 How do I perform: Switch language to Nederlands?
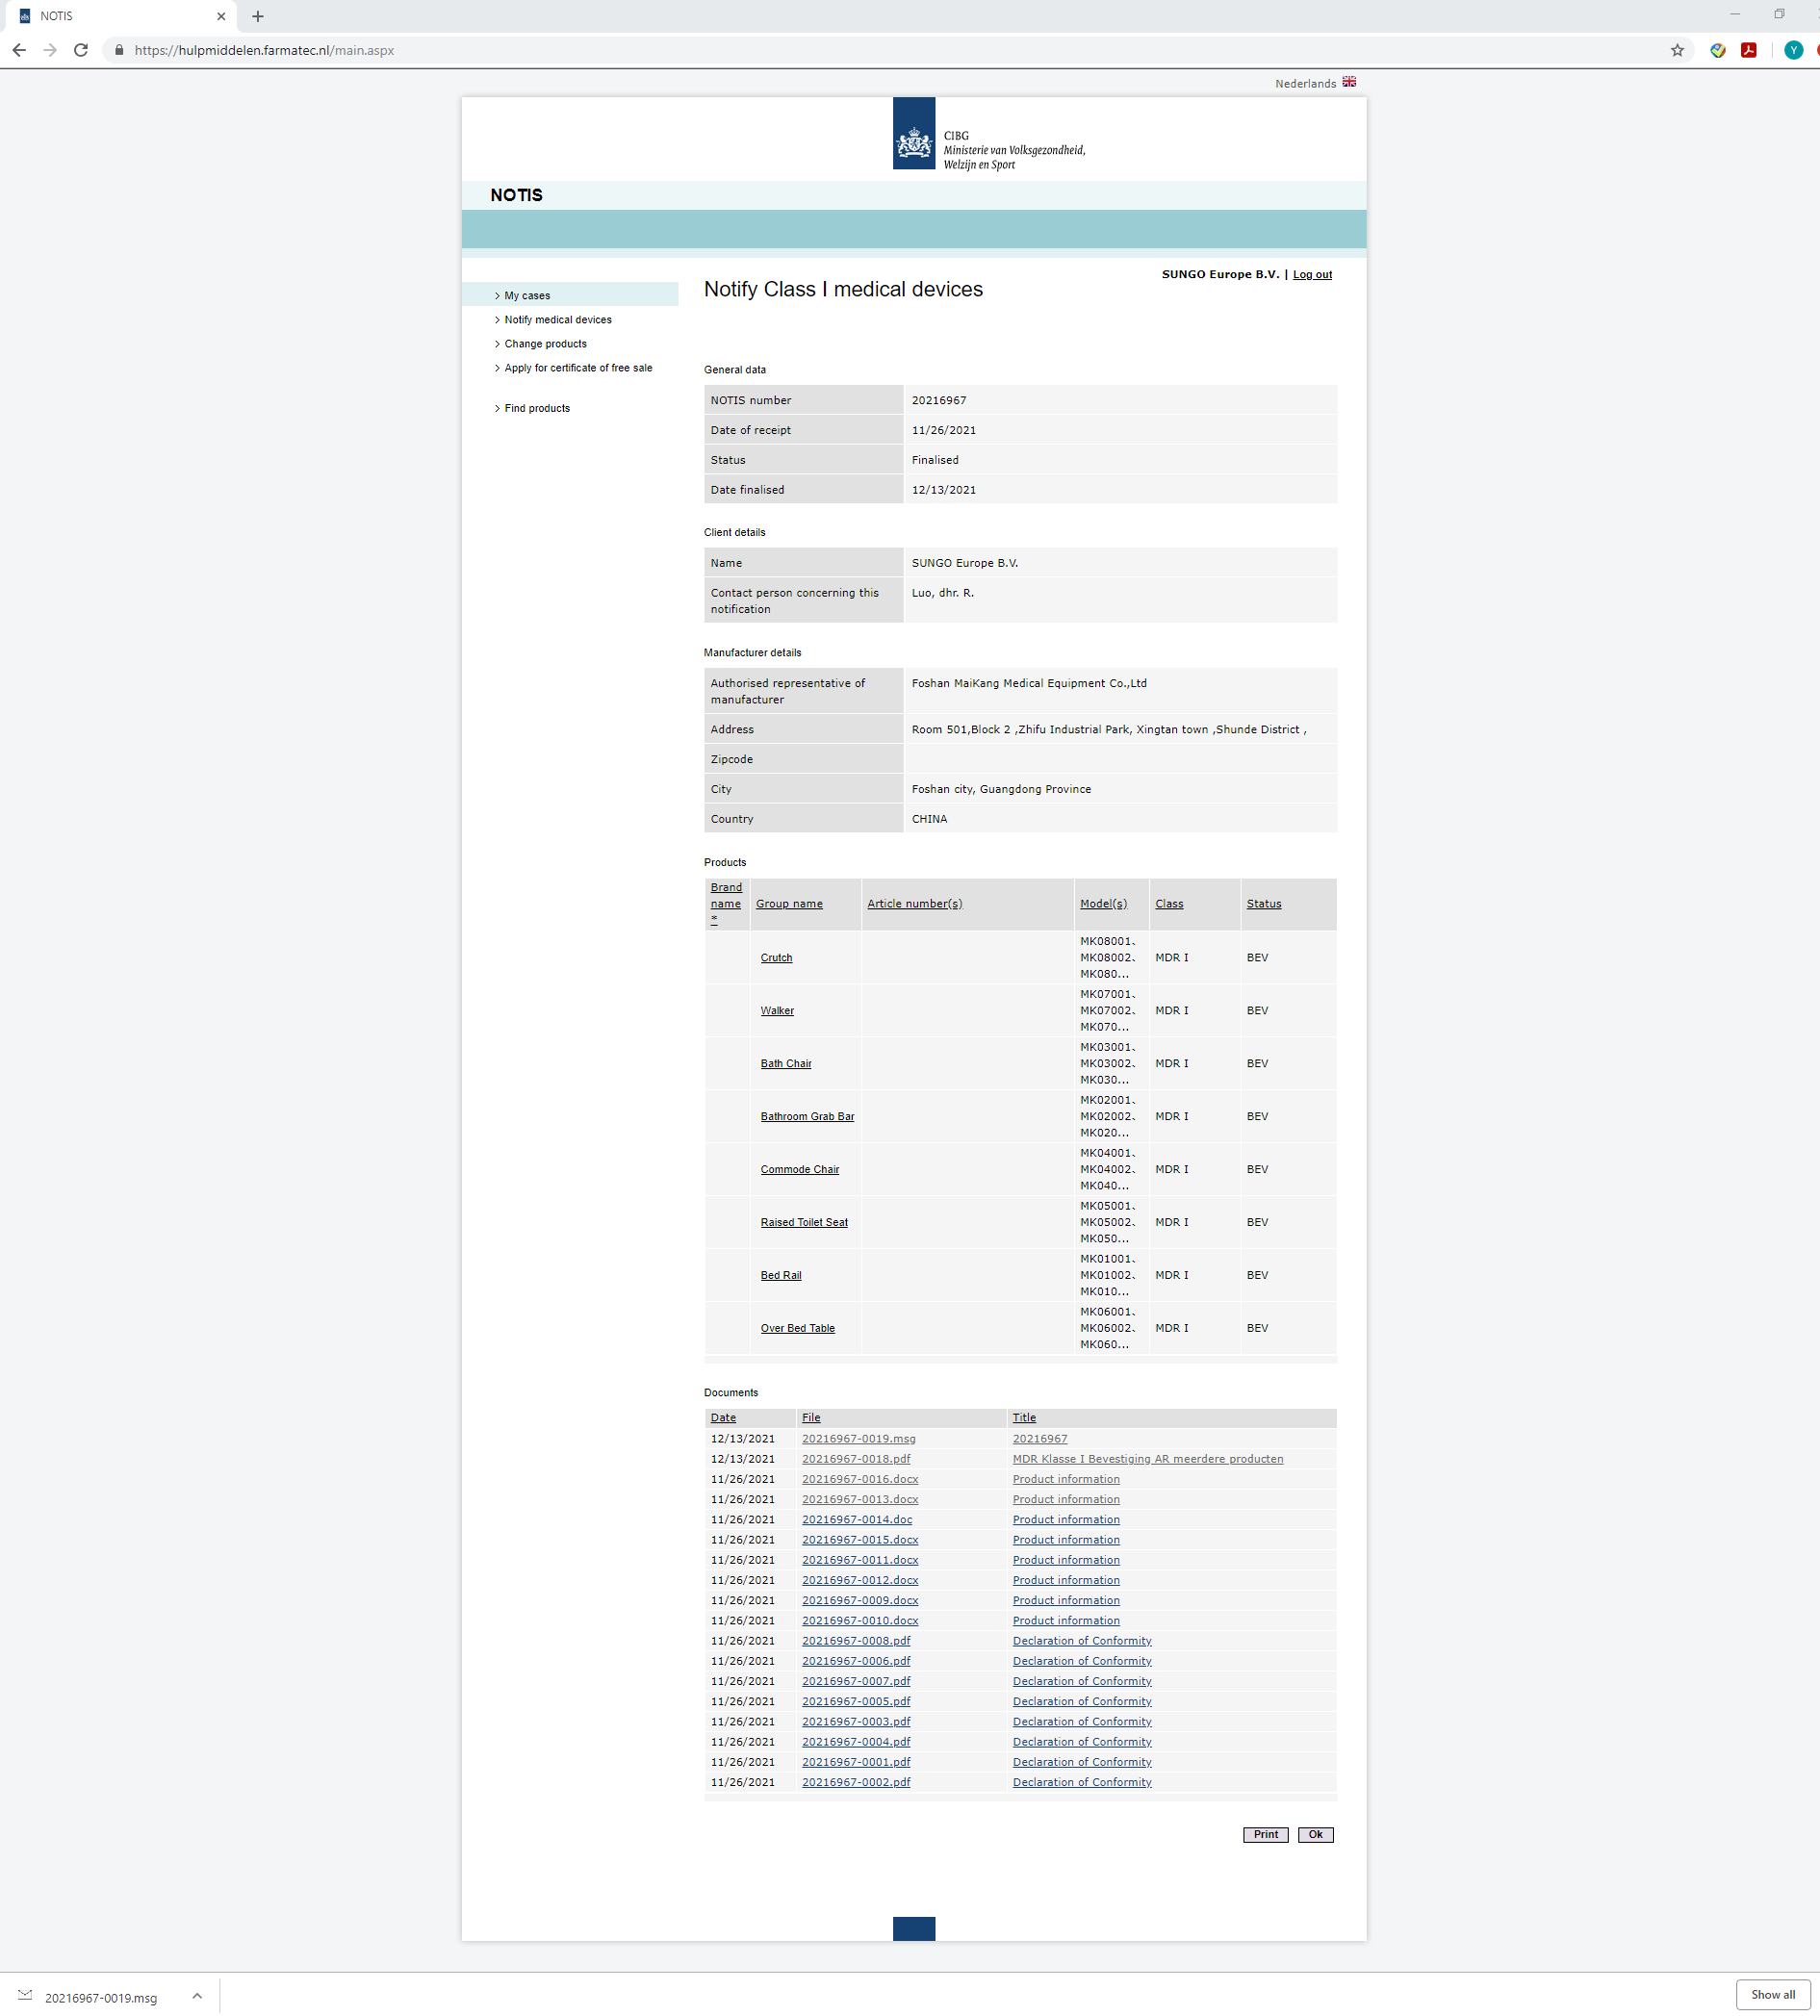tap(1305, 84)
